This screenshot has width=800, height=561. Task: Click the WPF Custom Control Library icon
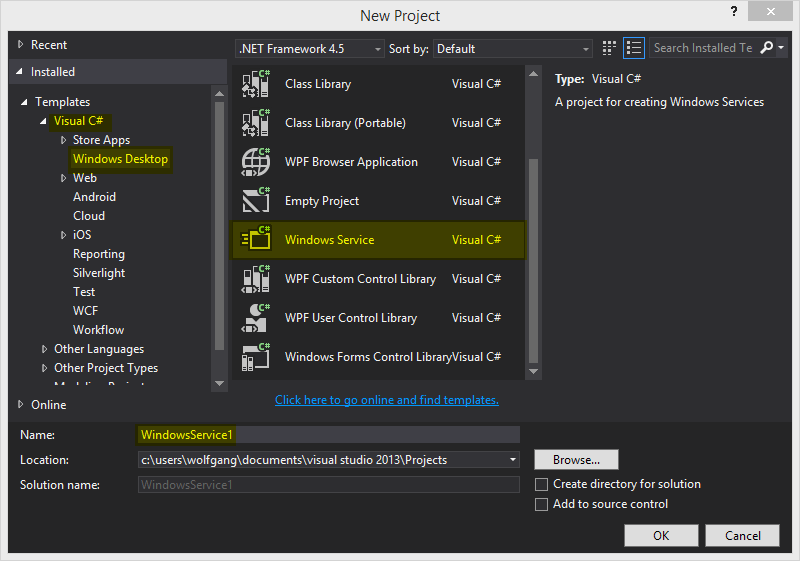[x=256, y=279]
